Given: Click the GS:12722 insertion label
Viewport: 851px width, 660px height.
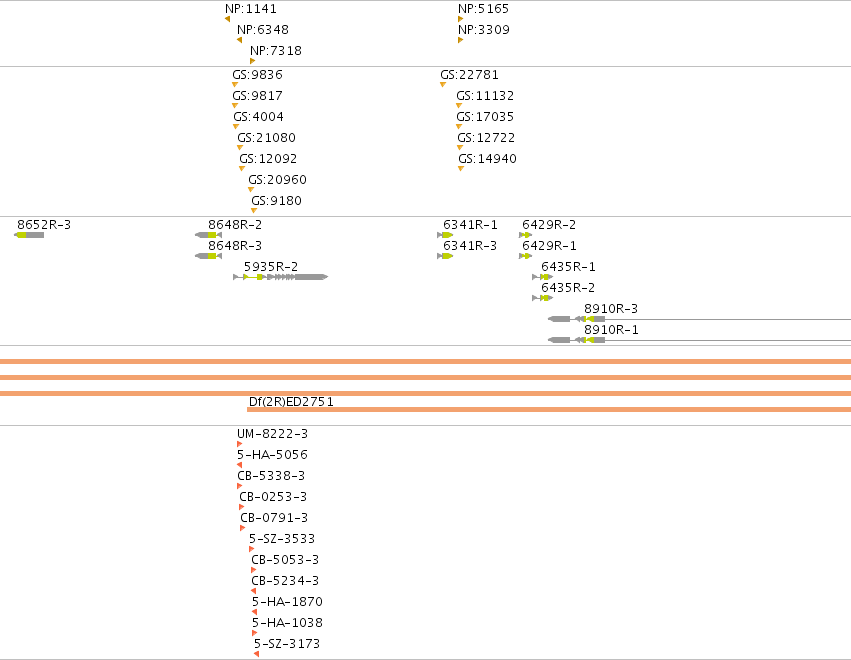Looking at the screenshot, I should [x=486, y=138].
